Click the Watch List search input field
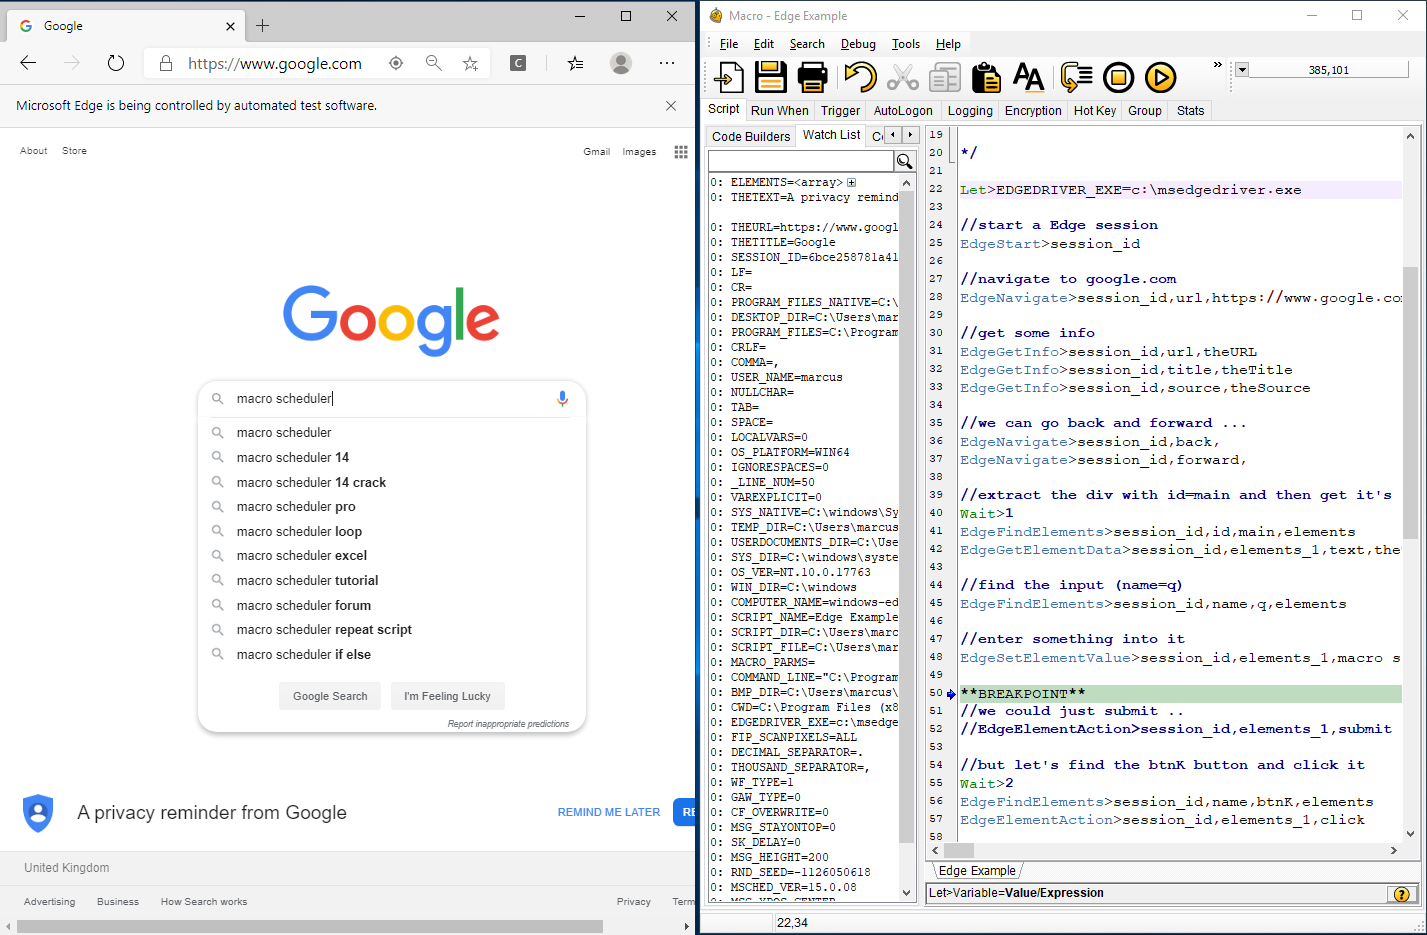 click(800, 161)
